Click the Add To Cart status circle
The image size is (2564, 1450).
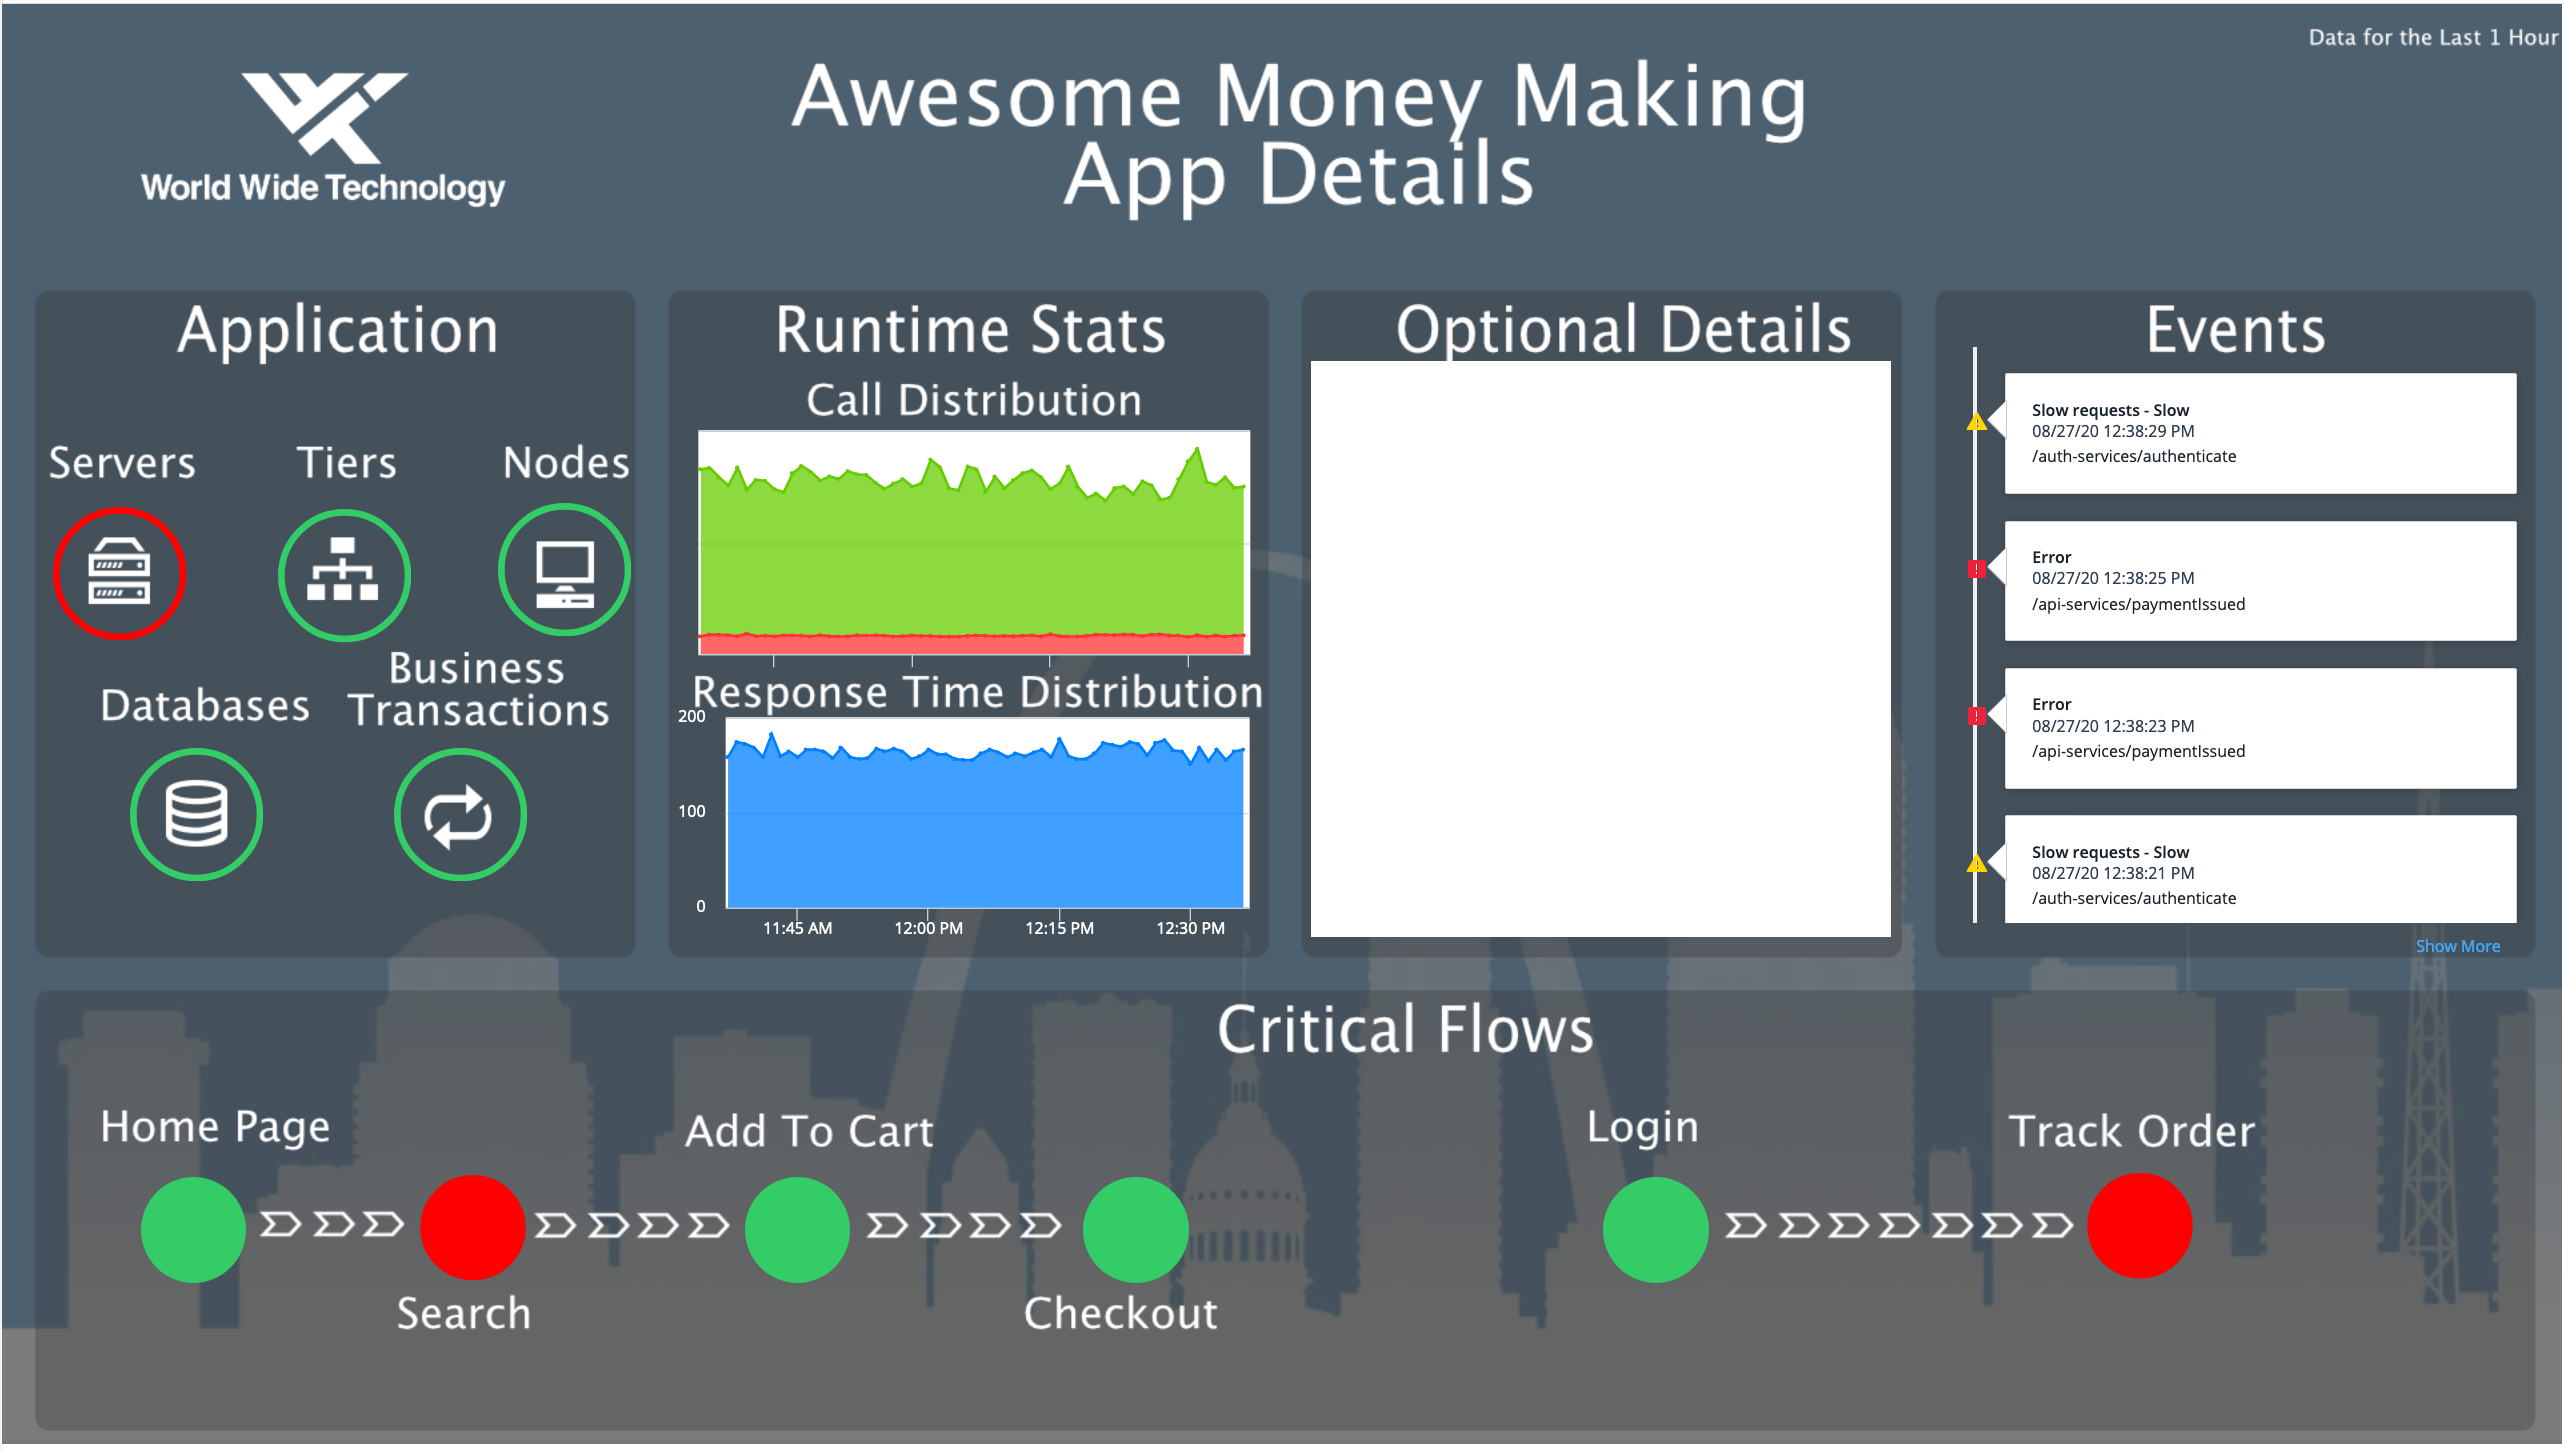pos(797,1228)
